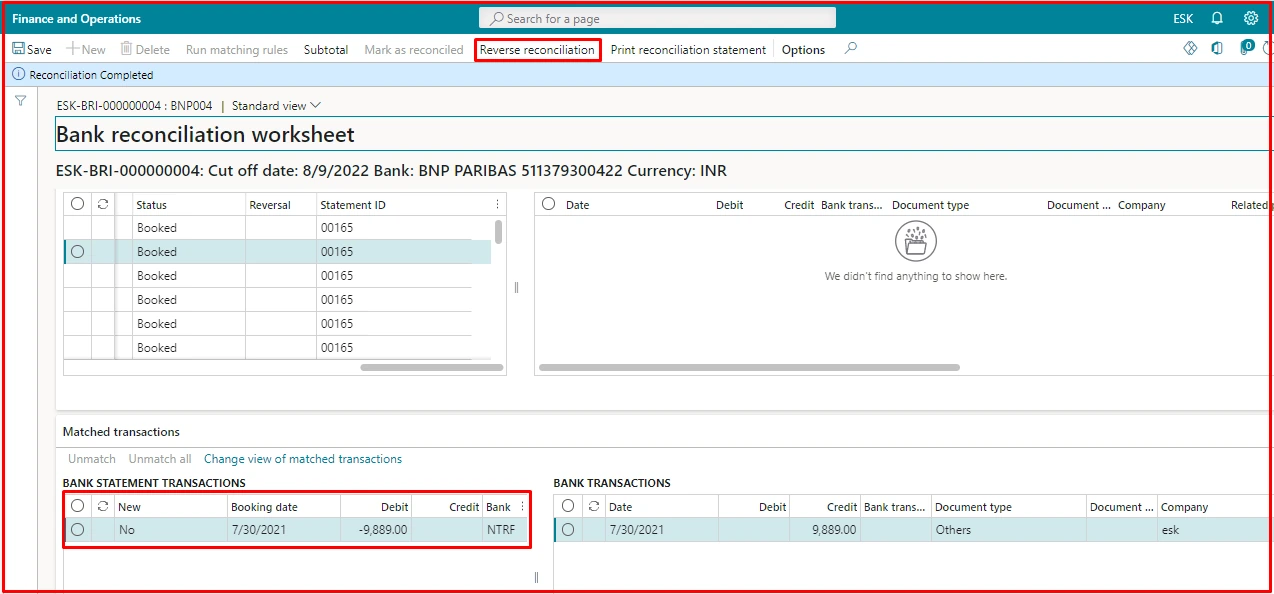Screen dimensions: 1274x594
Task: Click Finance and Operations title
Action: 77,19
